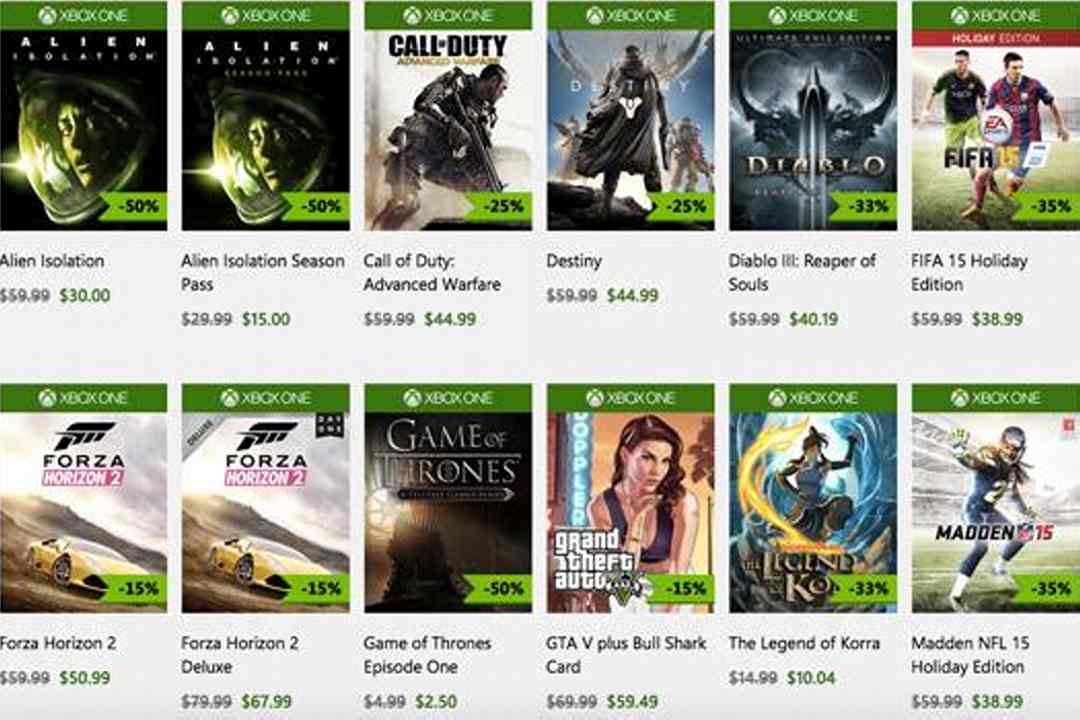Click the $10.04 price for The Legend of Korra

point(811,678)
